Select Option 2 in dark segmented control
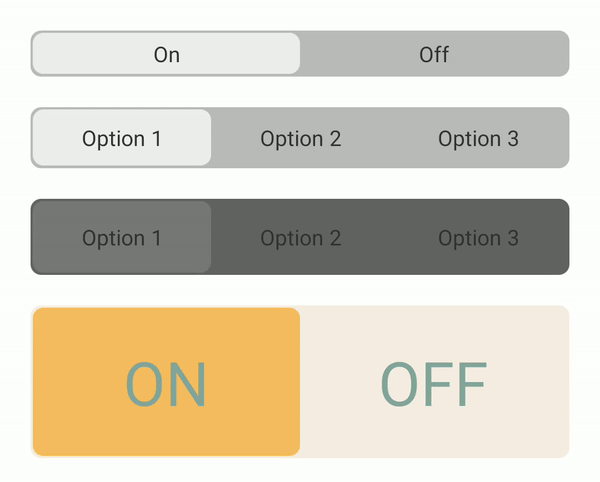Screen dimensions: 600x482 300,237
